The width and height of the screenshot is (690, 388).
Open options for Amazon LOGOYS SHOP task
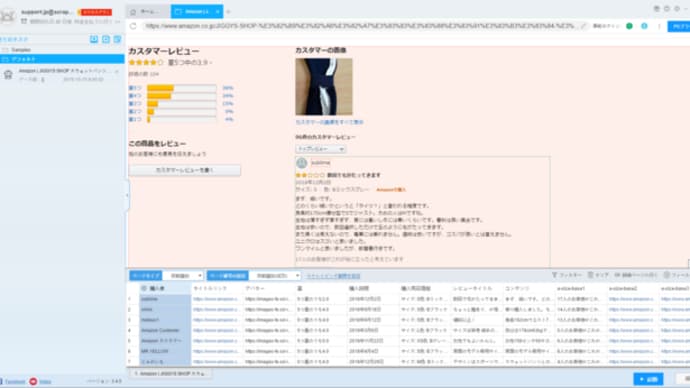click(117, 71)
